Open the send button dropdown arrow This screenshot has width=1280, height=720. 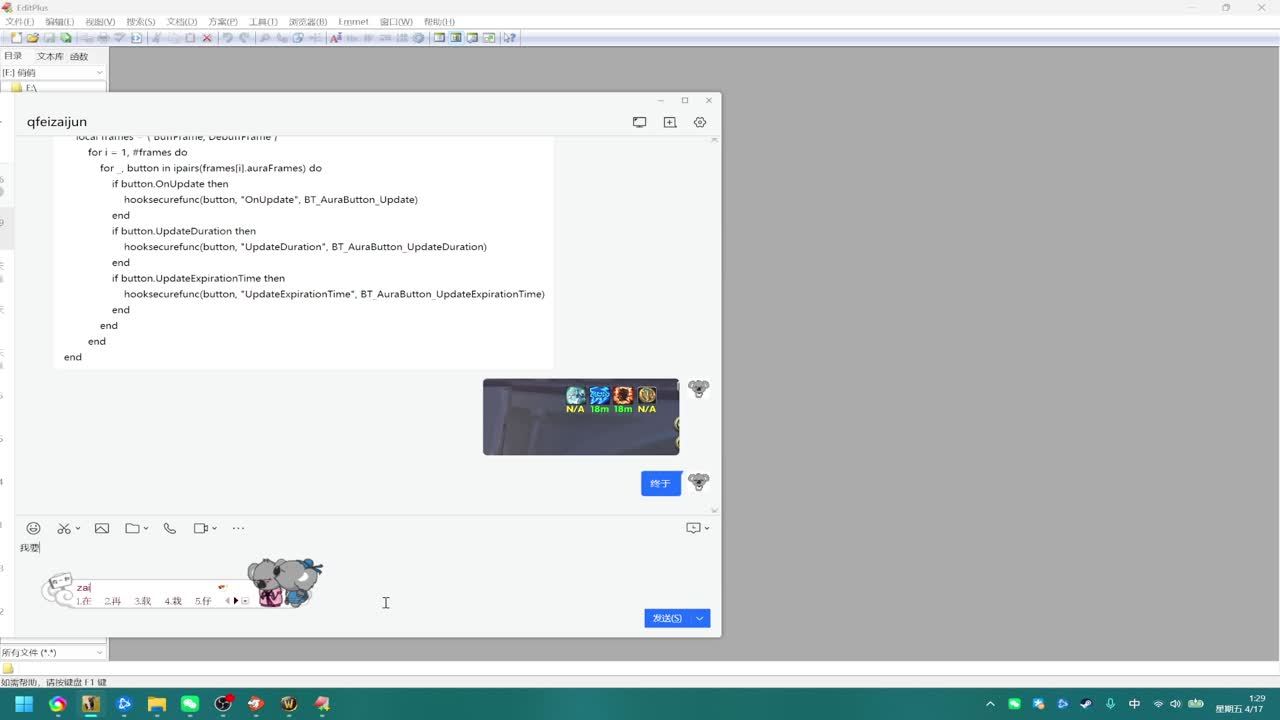pyautogui.click(x=700, y=618)
